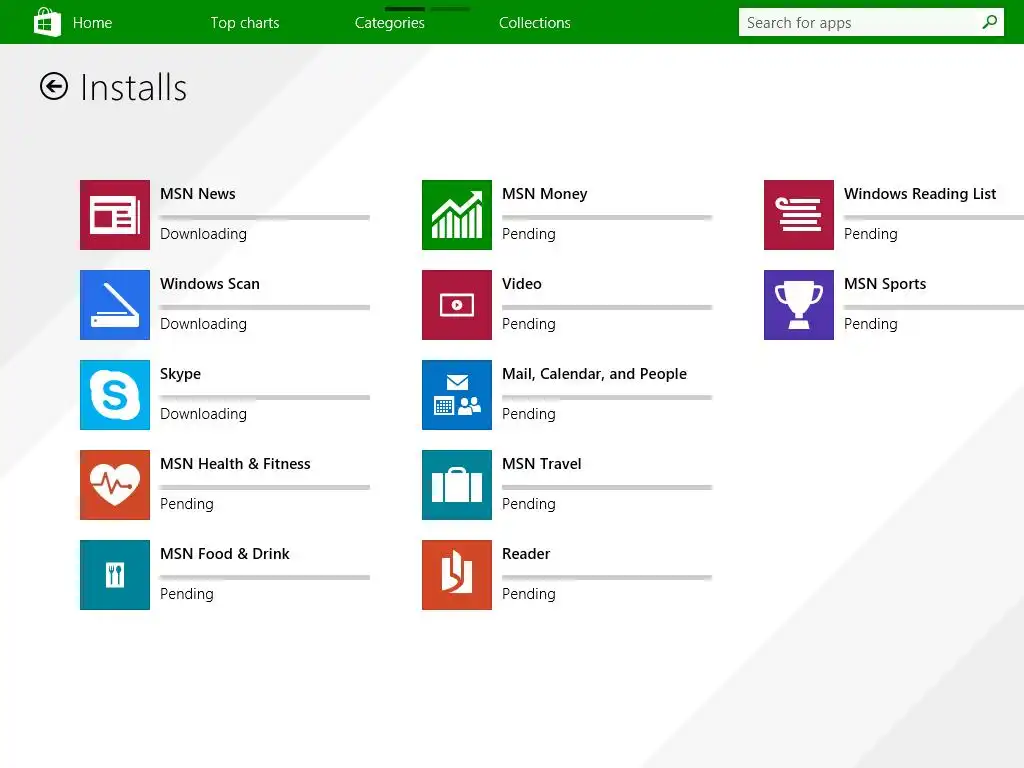Image resolution: width=1024 pixels, height=768 pixels.
Task: Click the Installs page heading
Action: pyautogui.click(x=133, y=87)
